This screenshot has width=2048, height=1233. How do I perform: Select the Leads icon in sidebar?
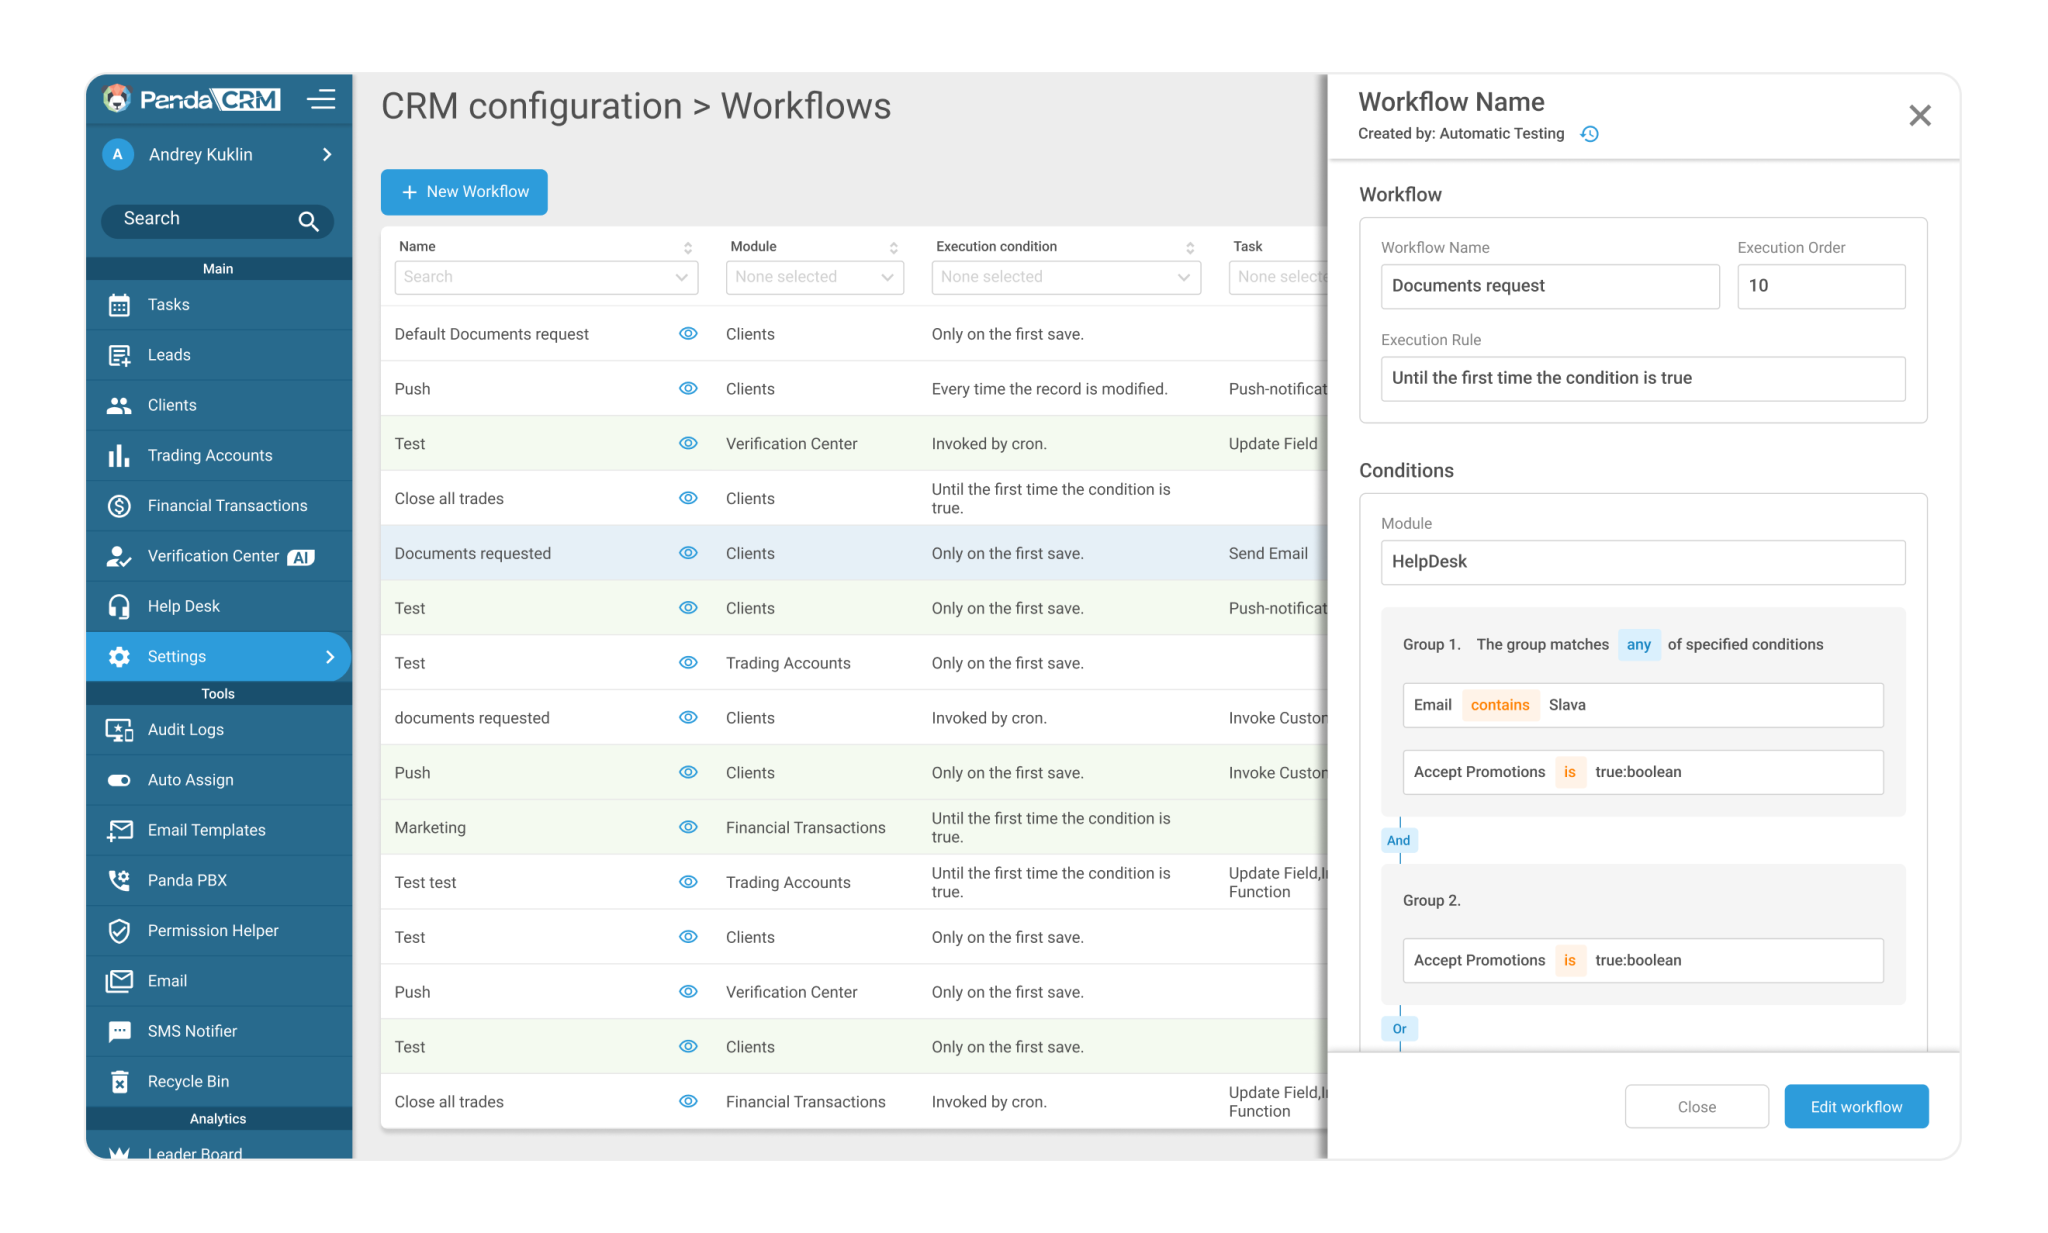(119, 355)
